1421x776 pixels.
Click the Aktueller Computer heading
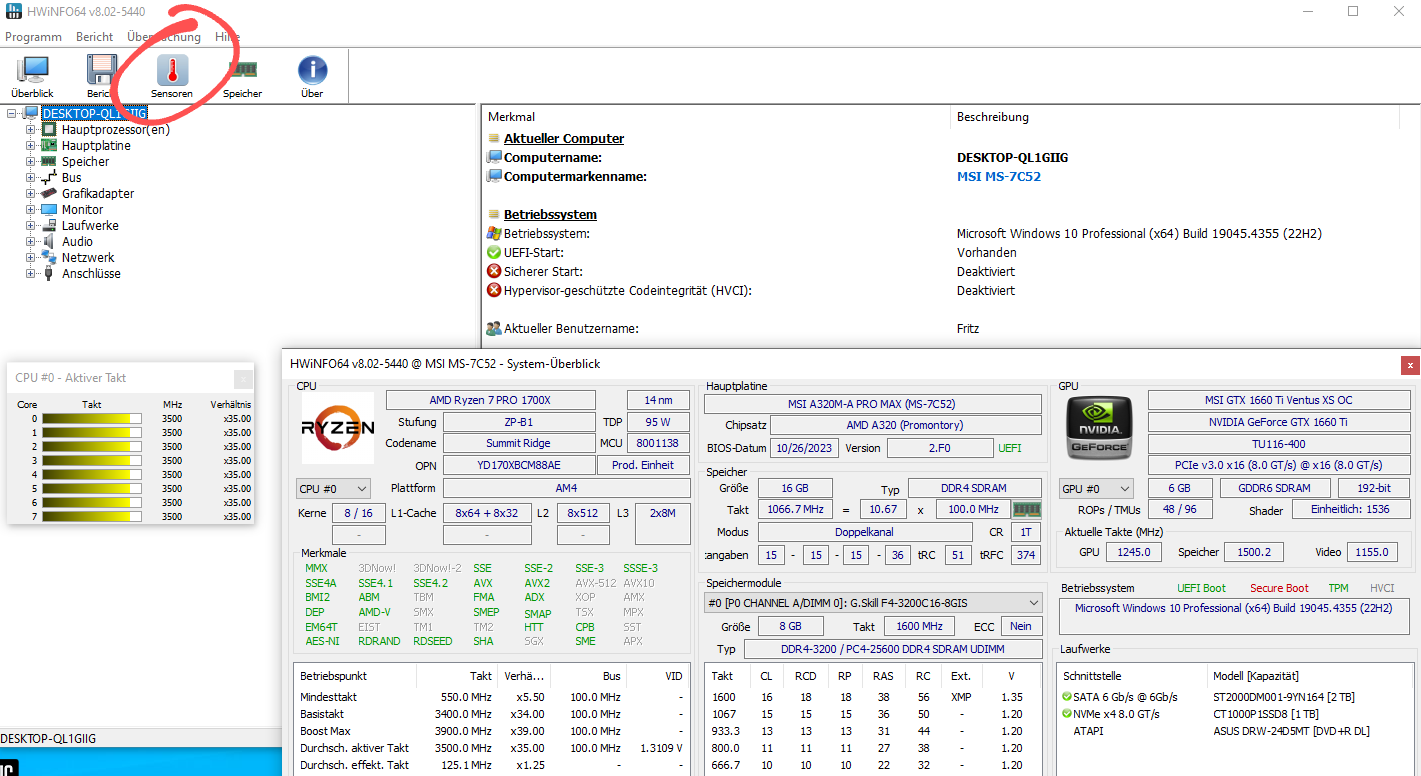coord(564,139)
